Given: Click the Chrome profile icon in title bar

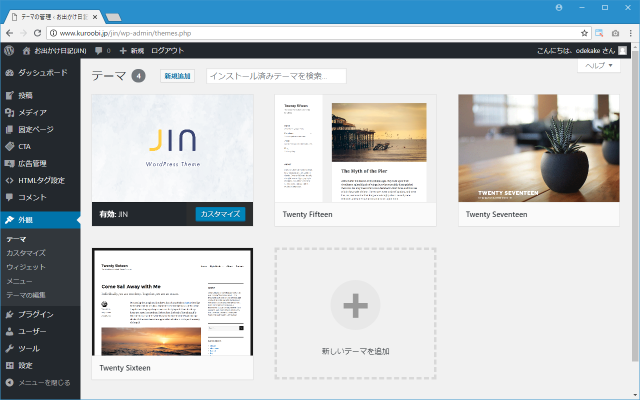Looking at the screenshot, I should 559,7.
